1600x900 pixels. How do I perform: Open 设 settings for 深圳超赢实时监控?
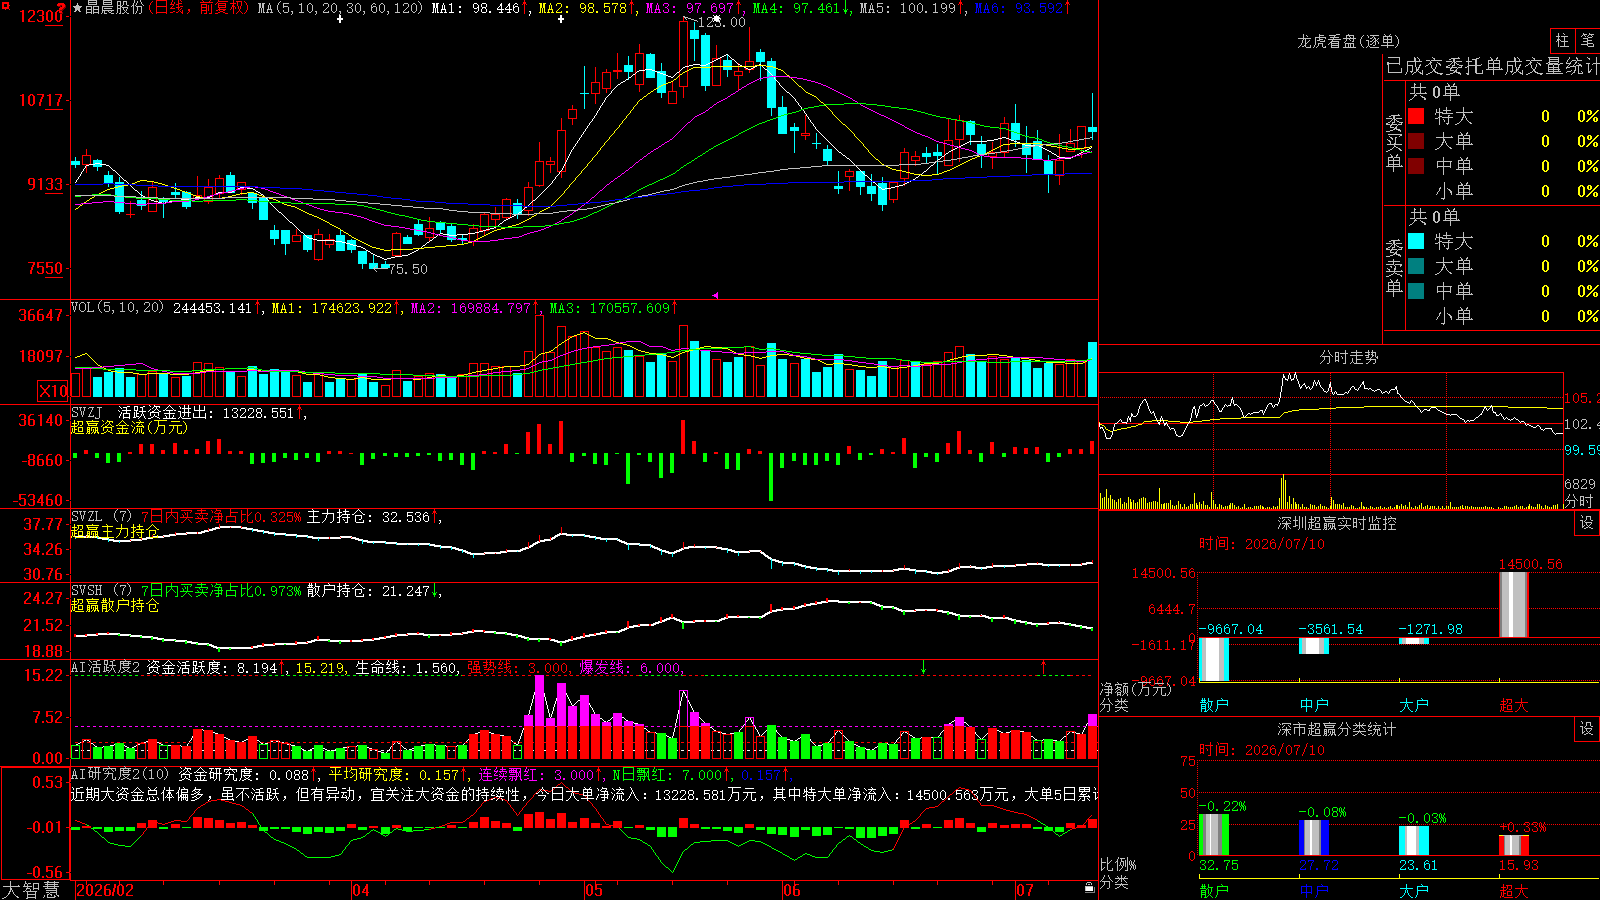1587,524
